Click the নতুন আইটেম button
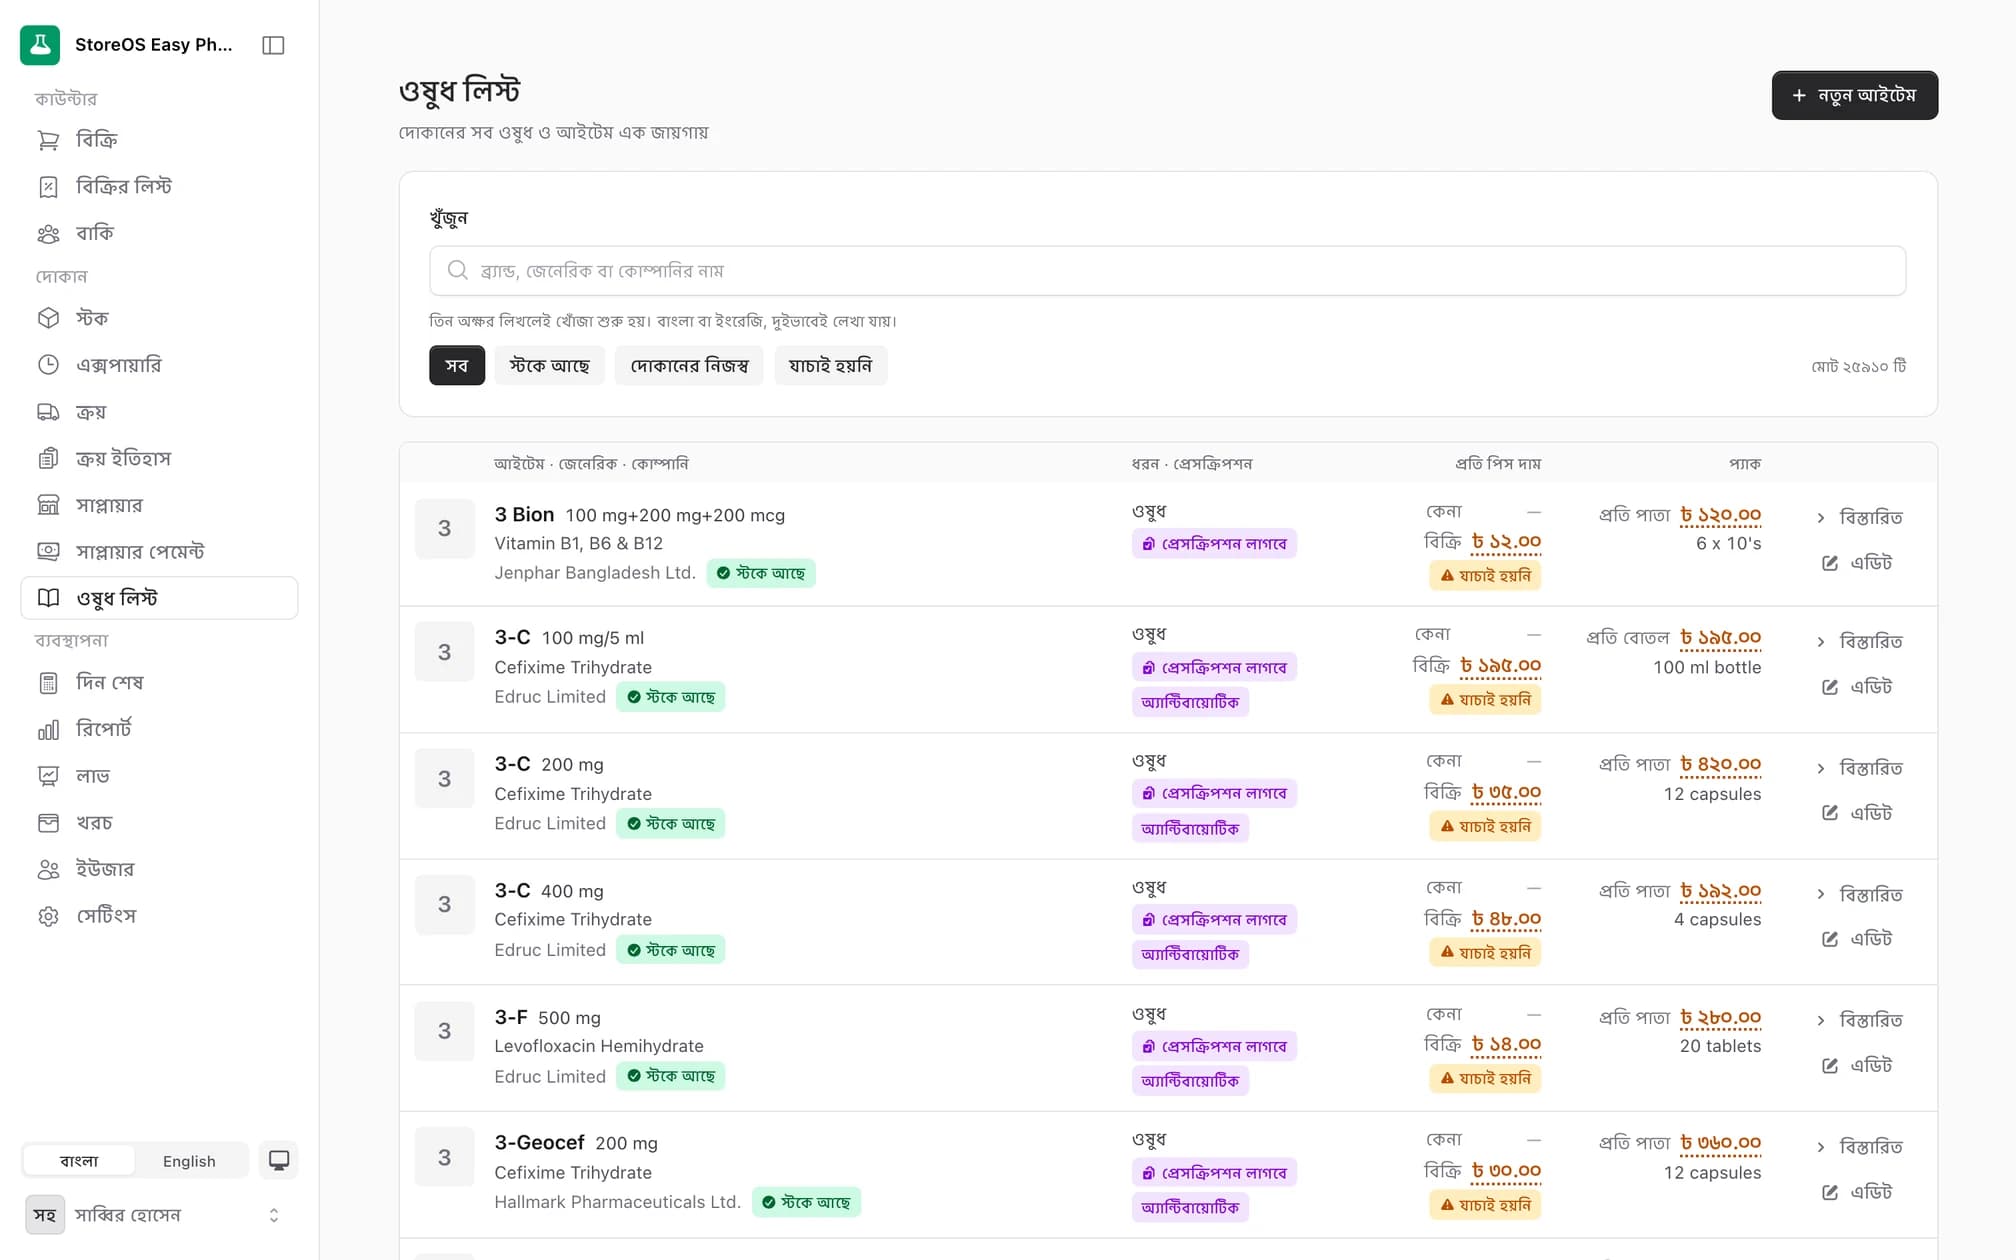The height and width of the screenshot is (1260, 2016). 1855,95
